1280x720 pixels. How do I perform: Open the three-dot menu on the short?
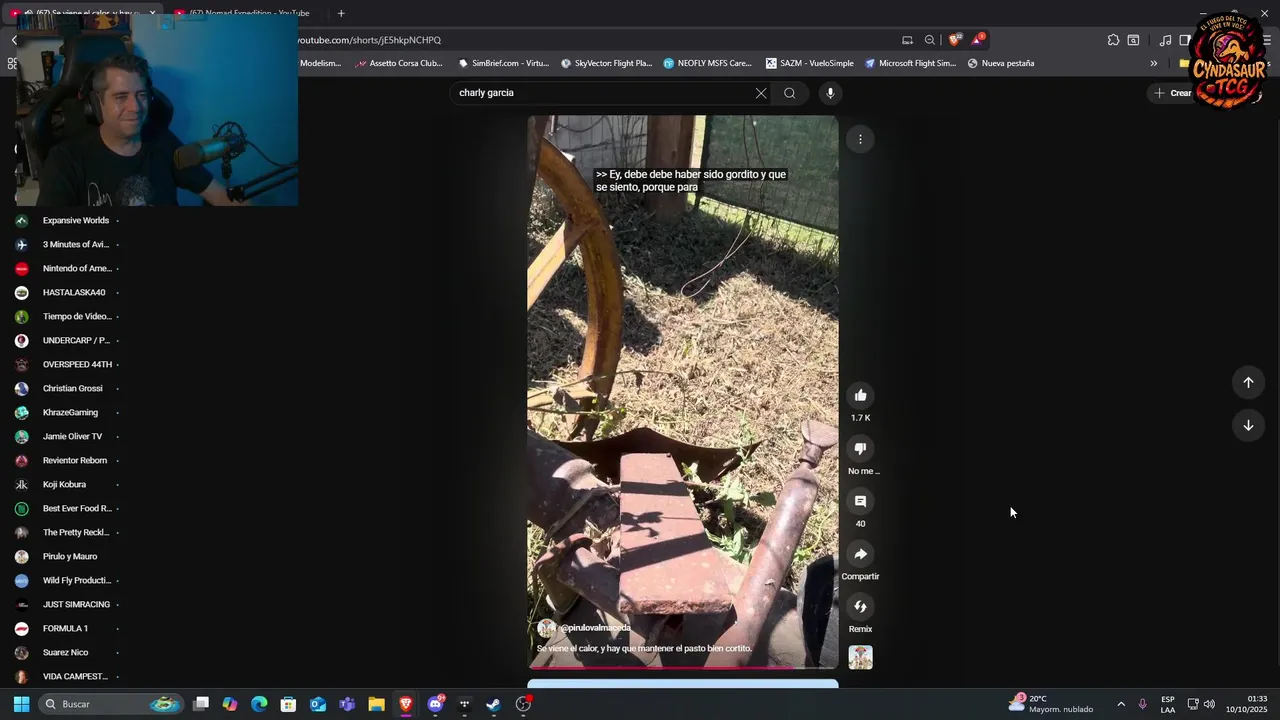[860, 139]
